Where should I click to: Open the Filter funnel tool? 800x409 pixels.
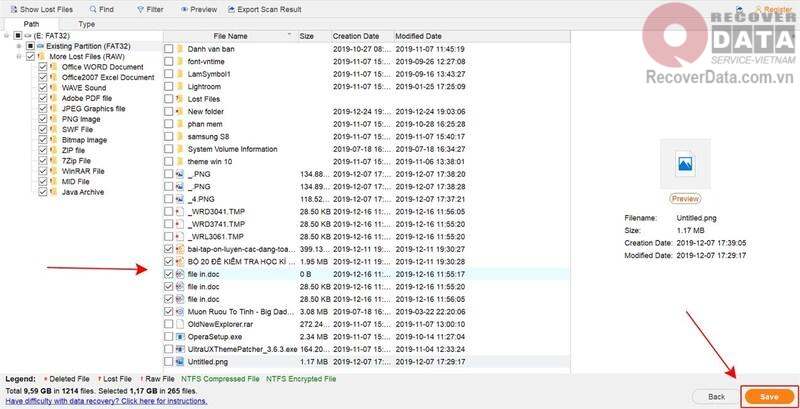coord(140,9)
